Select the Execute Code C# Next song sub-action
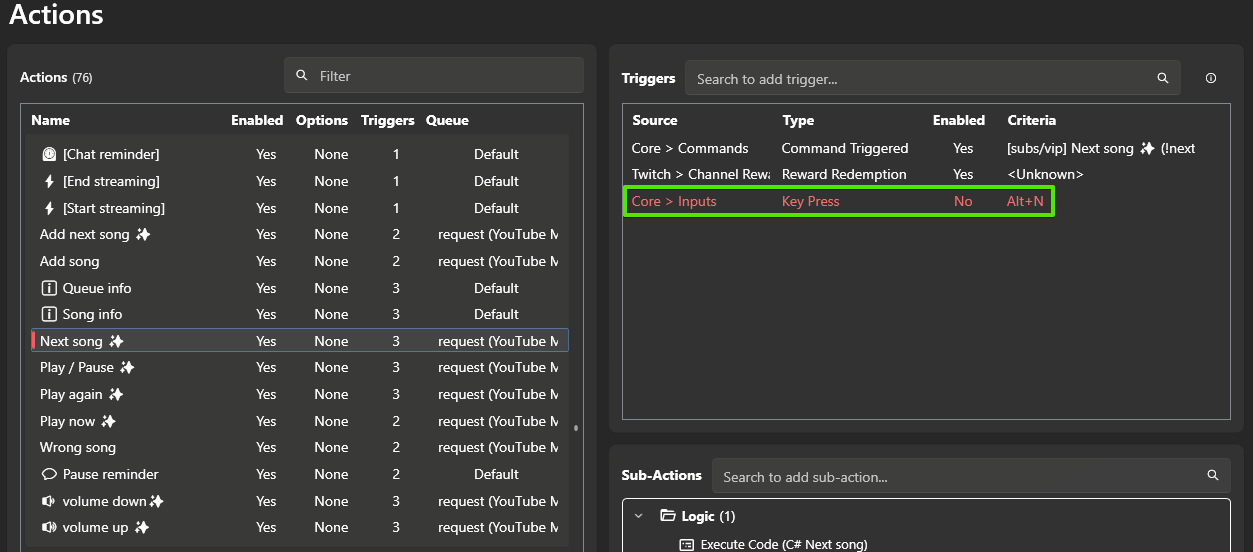Viewport: 1253px width, 552px height. tap(783, 544)
